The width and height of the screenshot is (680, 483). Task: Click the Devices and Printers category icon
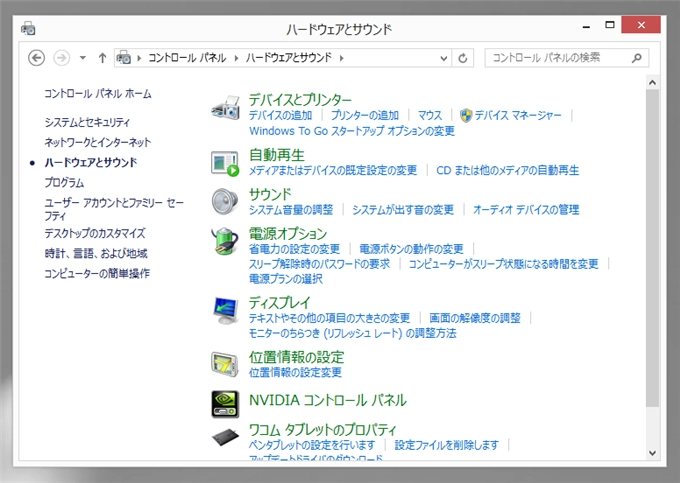click(x=226, y=108)
